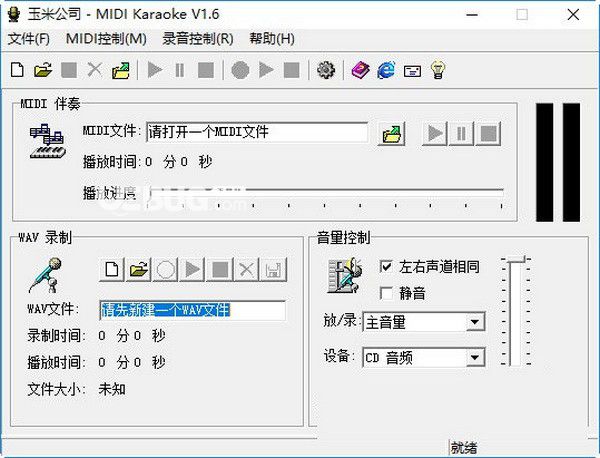Create new WAV file button in WAV 录制
Image resolution: width=600 pixels, height=458 pixels.
[112, 269]
